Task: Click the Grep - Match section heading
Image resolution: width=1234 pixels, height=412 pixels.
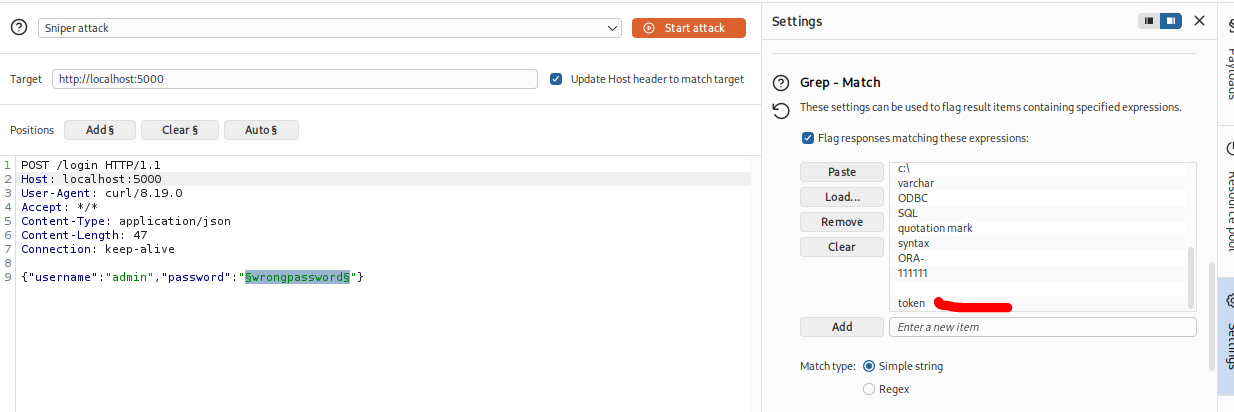Action: pos(840,83)
